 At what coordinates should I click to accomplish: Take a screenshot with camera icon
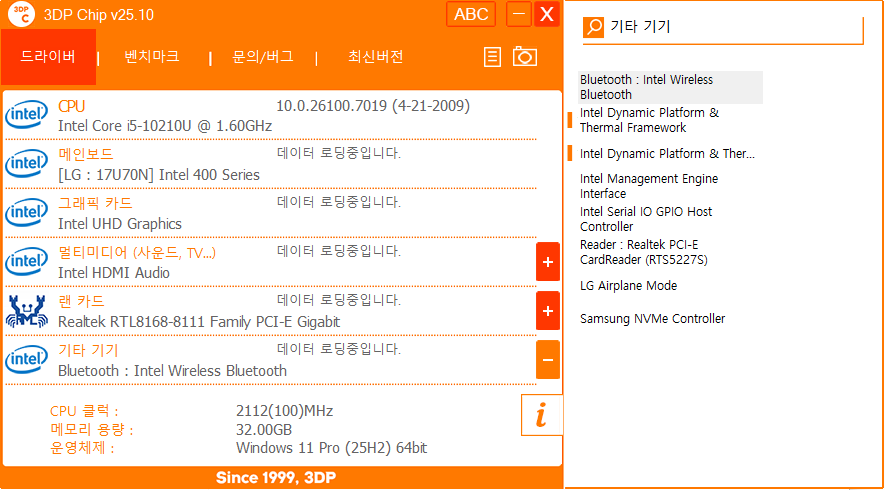[525, 56]
